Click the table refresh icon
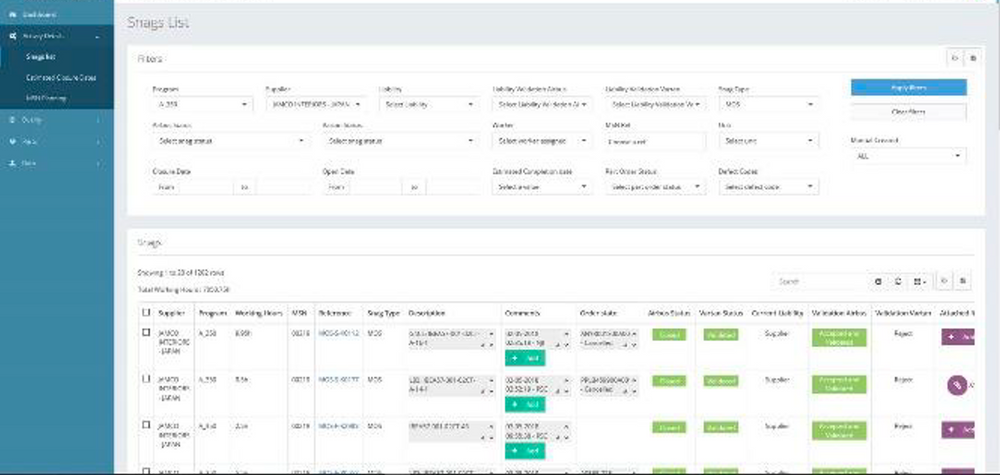This screenshot has height=475, width=1000. point(897,281)
